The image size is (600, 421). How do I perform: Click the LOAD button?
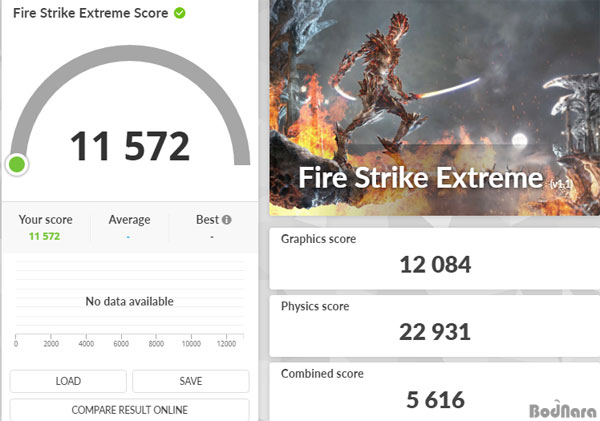[x=68, y=381]
